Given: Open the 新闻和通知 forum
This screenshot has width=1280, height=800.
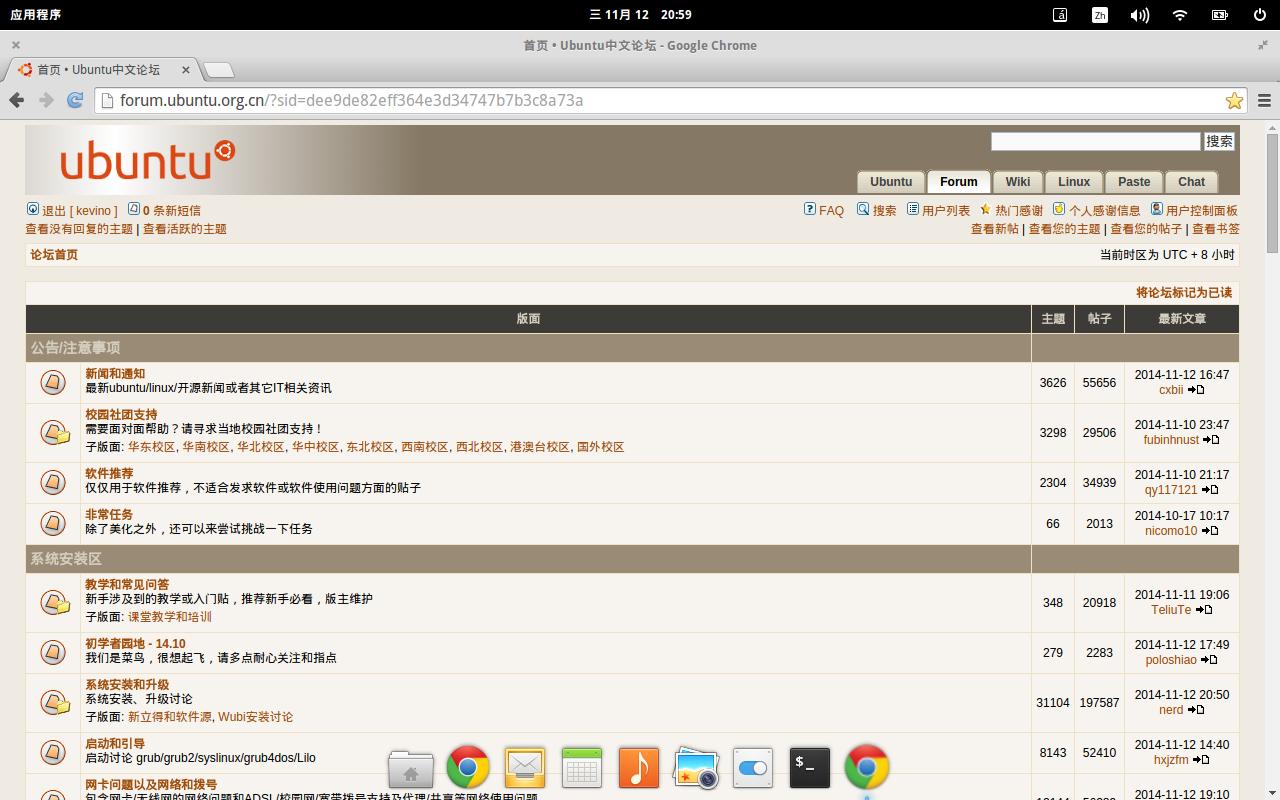Looking at the screenshot, I should tap(115, 374).
